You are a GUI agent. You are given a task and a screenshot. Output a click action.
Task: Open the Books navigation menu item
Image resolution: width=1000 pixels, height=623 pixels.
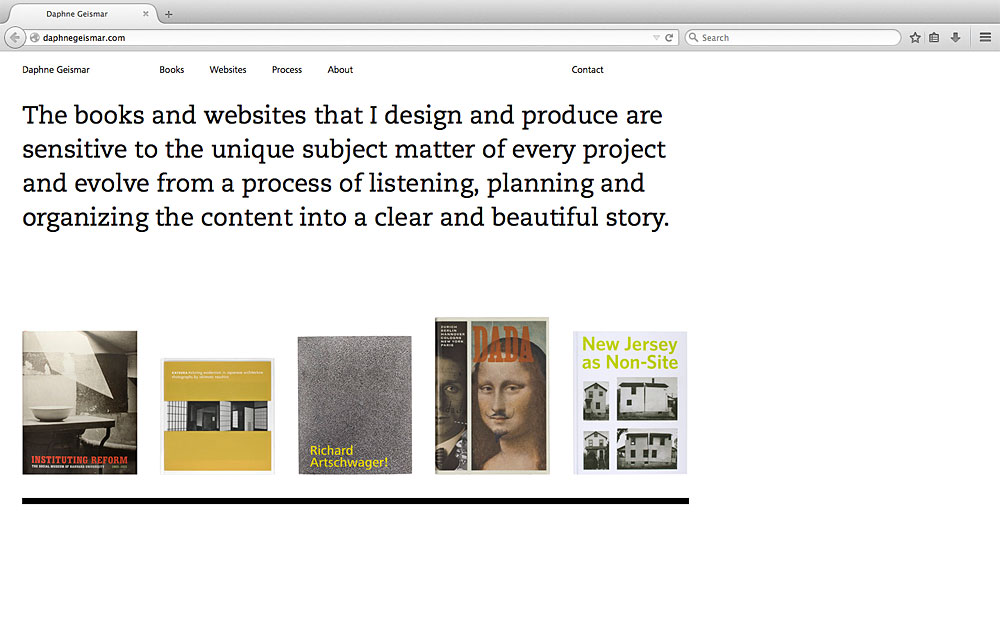click(172, 70)
